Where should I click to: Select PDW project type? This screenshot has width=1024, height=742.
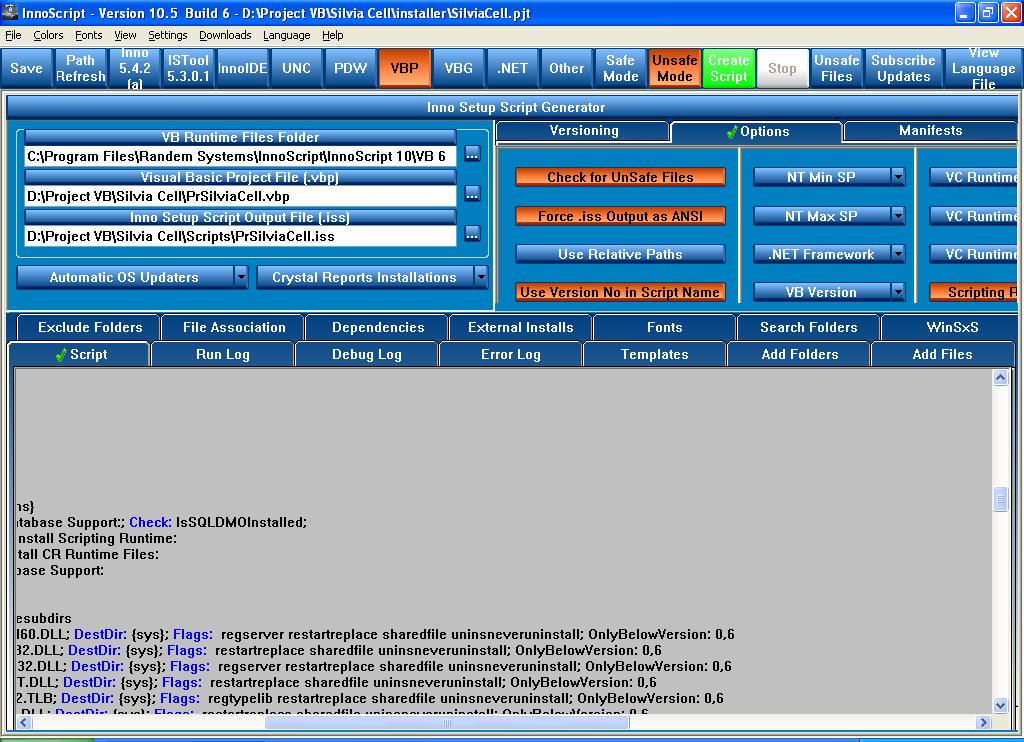click(x=351, y=68)
